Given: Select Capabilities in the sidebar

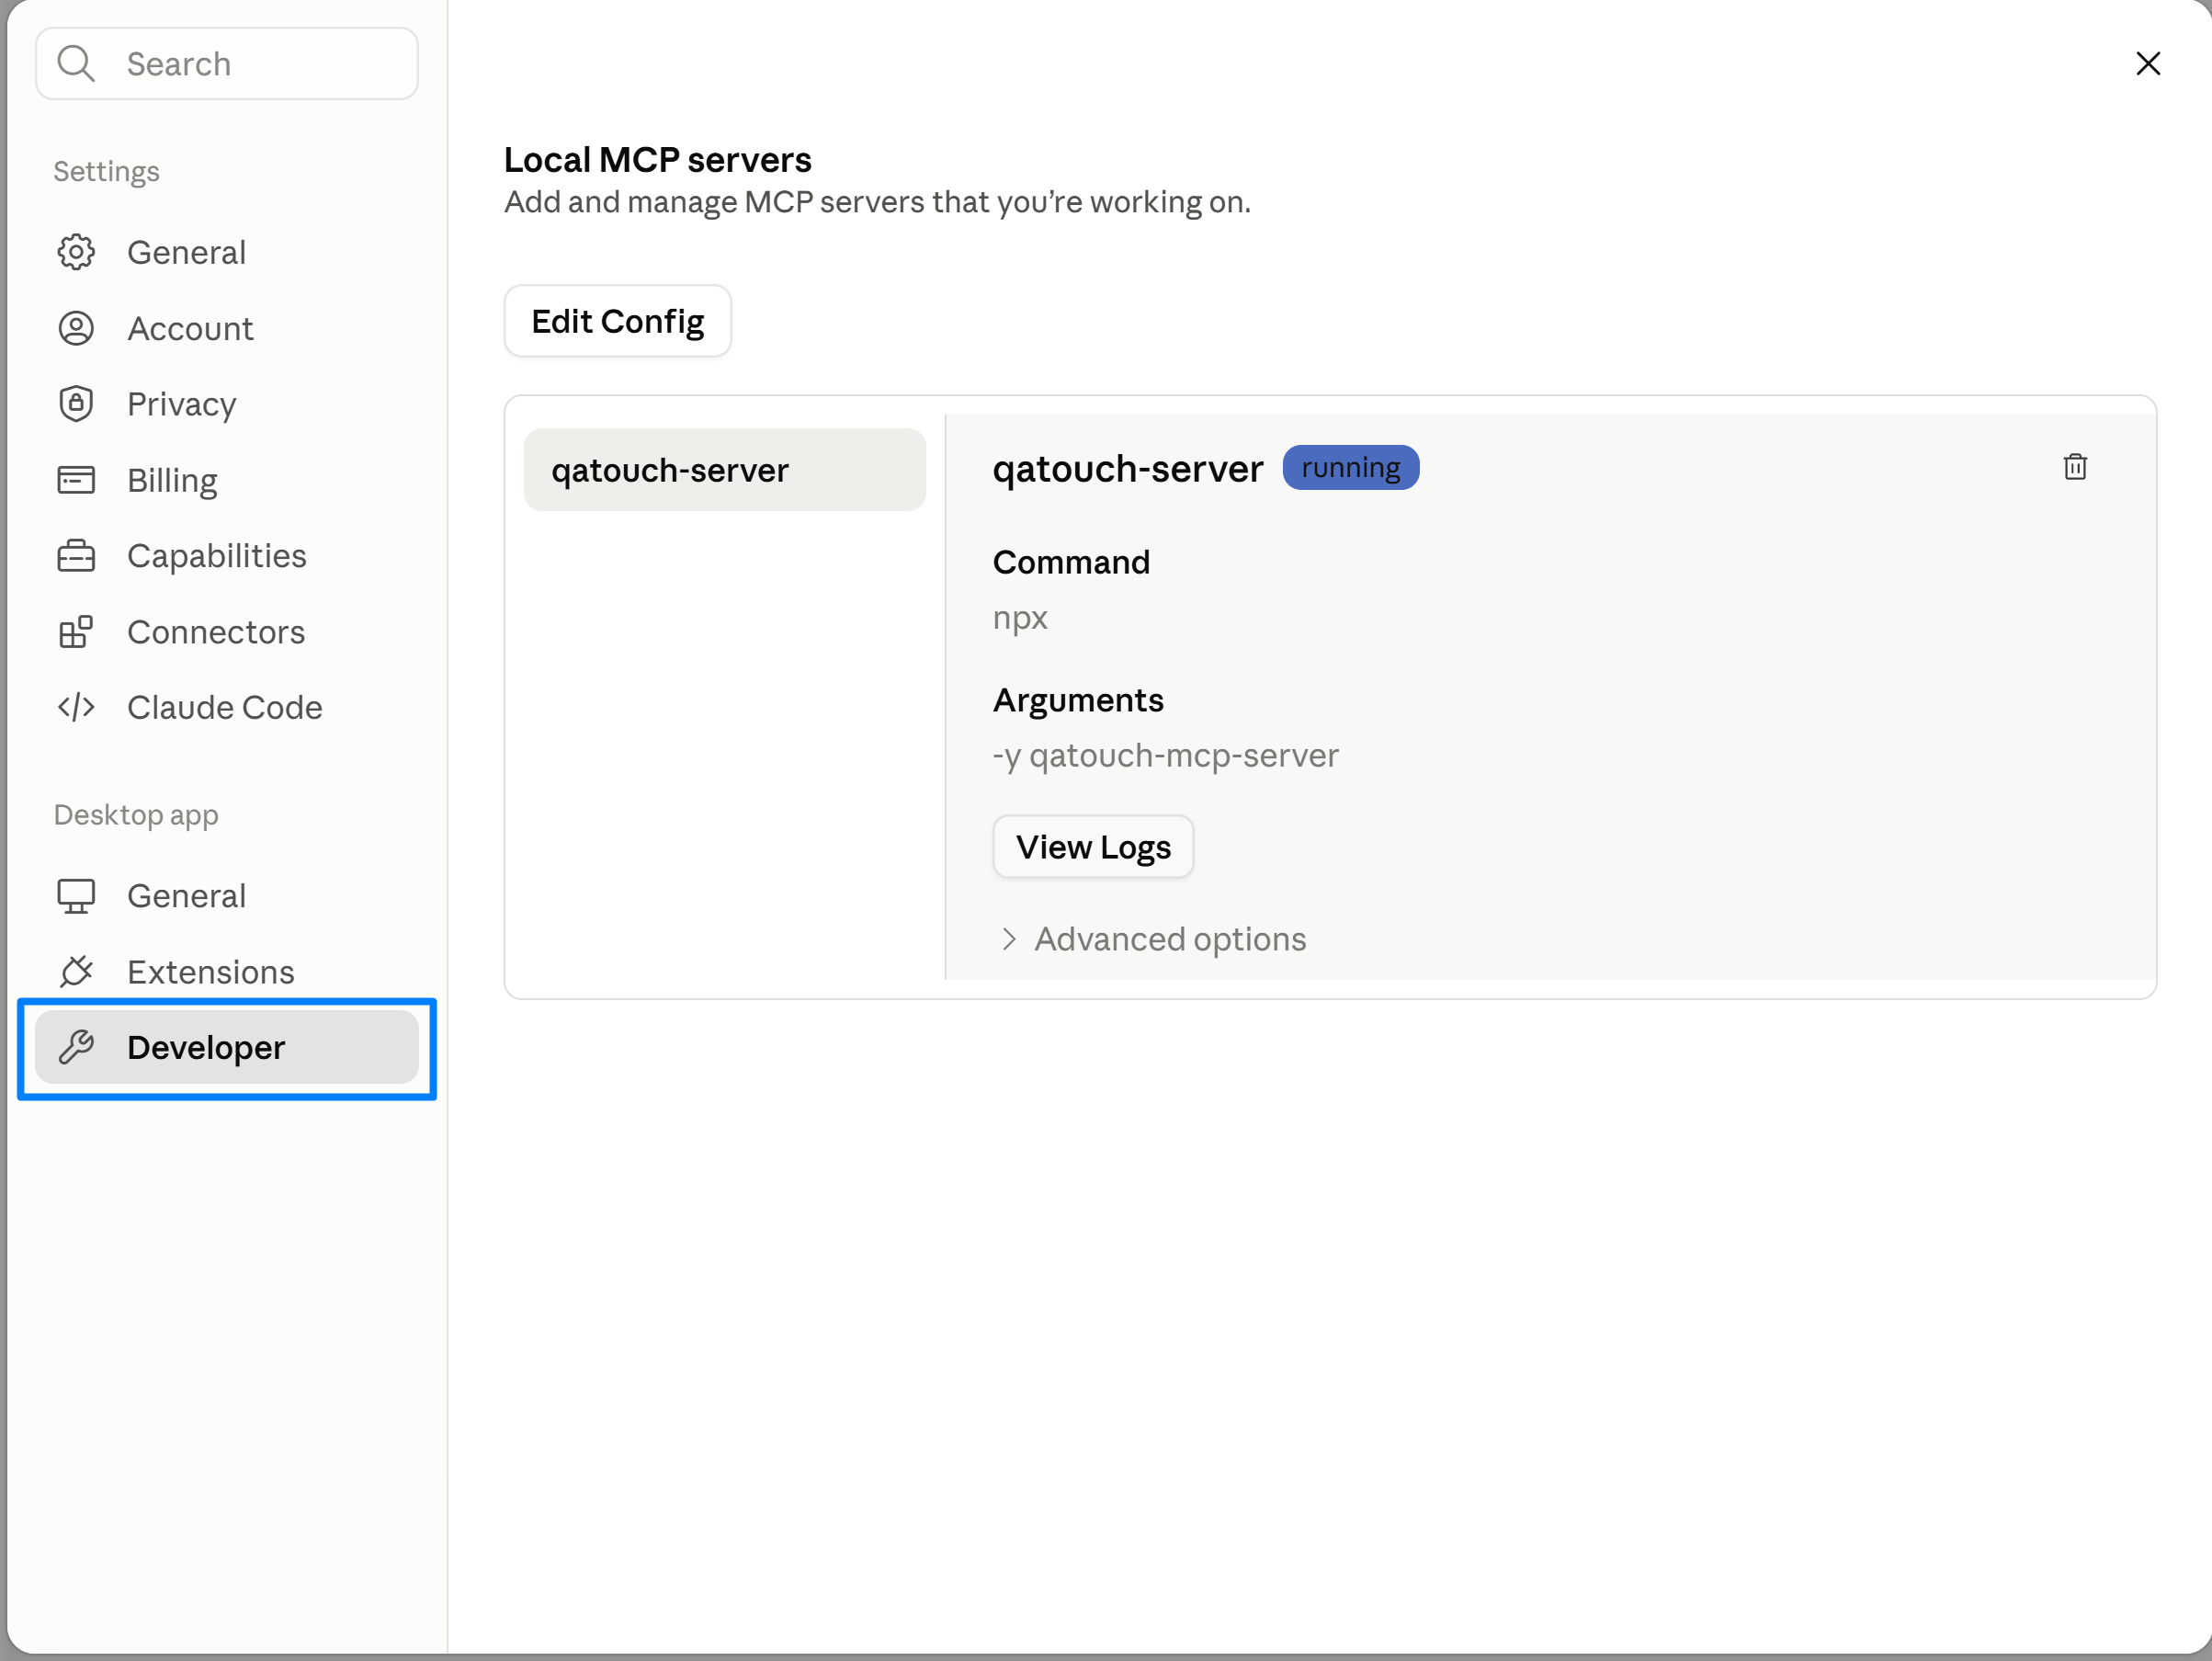Looking at the screenshot, I should coord(226,556).
